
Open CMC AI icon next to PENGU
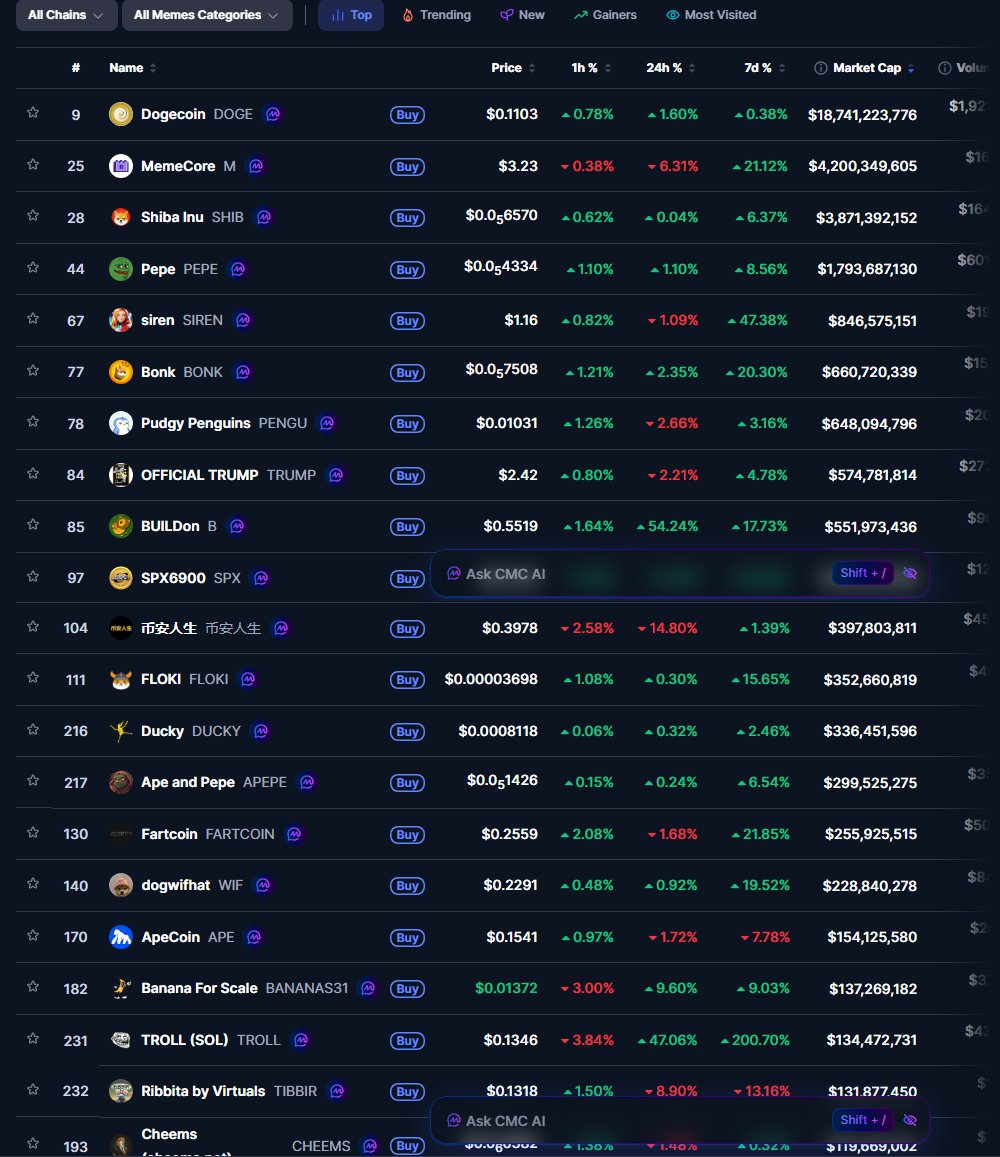point(327,423)
